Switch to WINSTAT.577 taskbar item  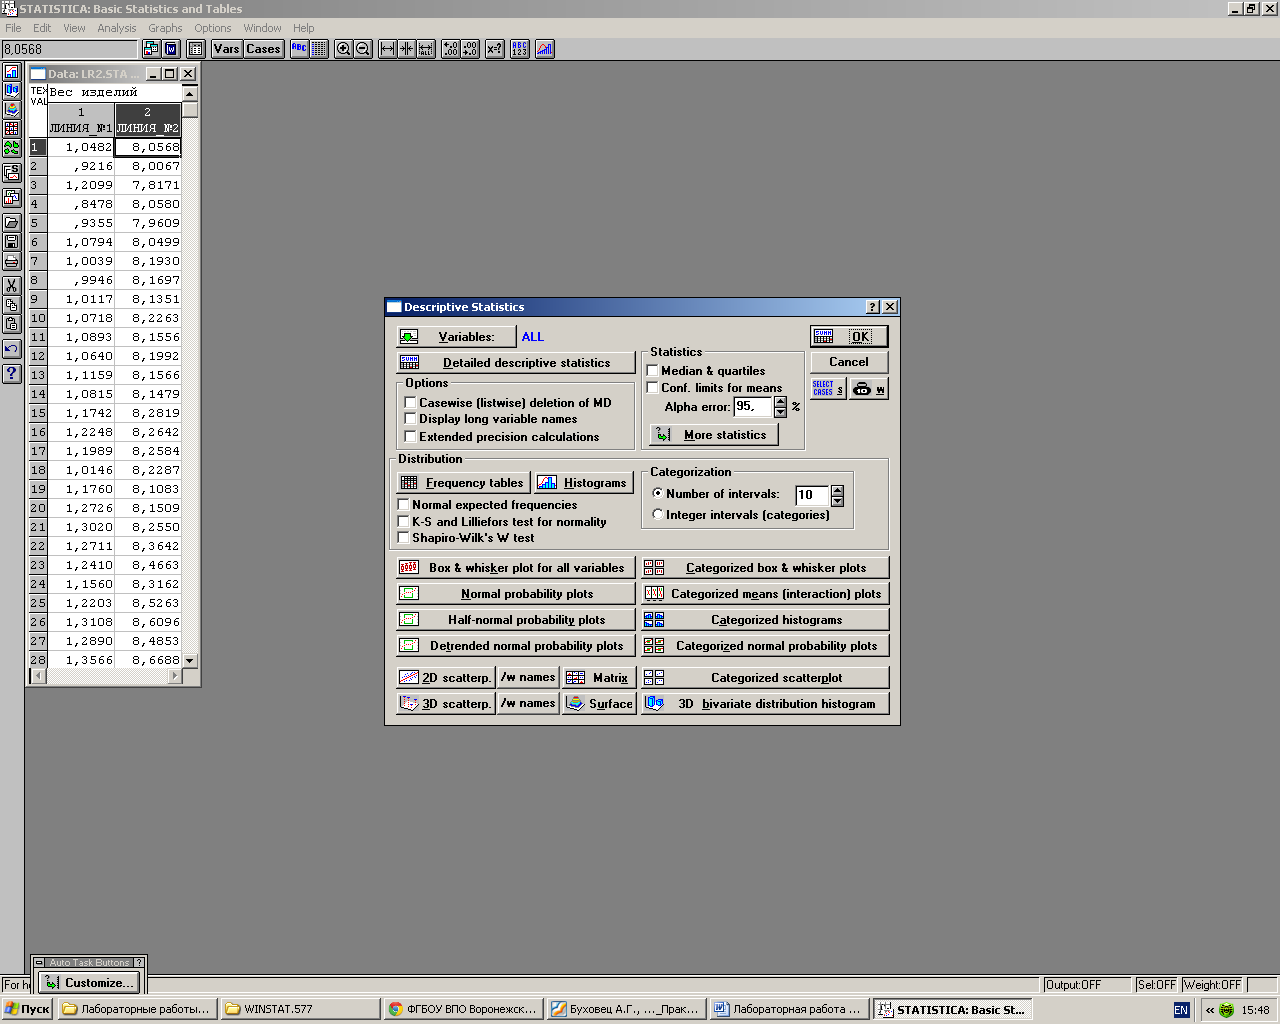[x=300, y=1009]
